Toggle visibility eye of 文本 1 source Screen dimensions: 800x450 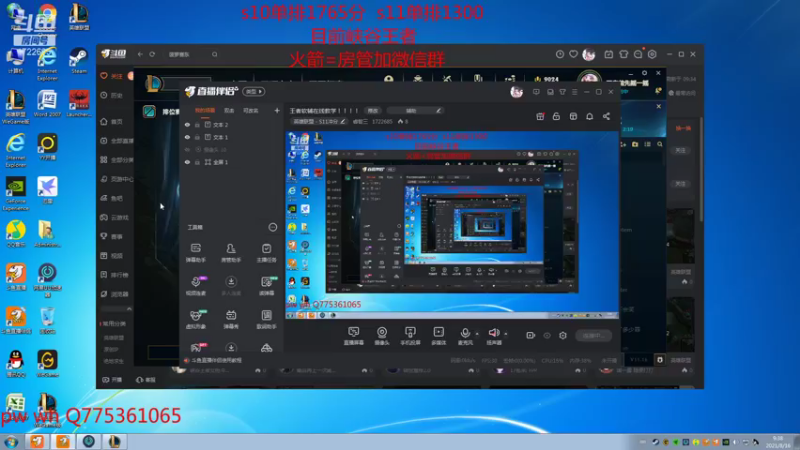pos(187,137)
